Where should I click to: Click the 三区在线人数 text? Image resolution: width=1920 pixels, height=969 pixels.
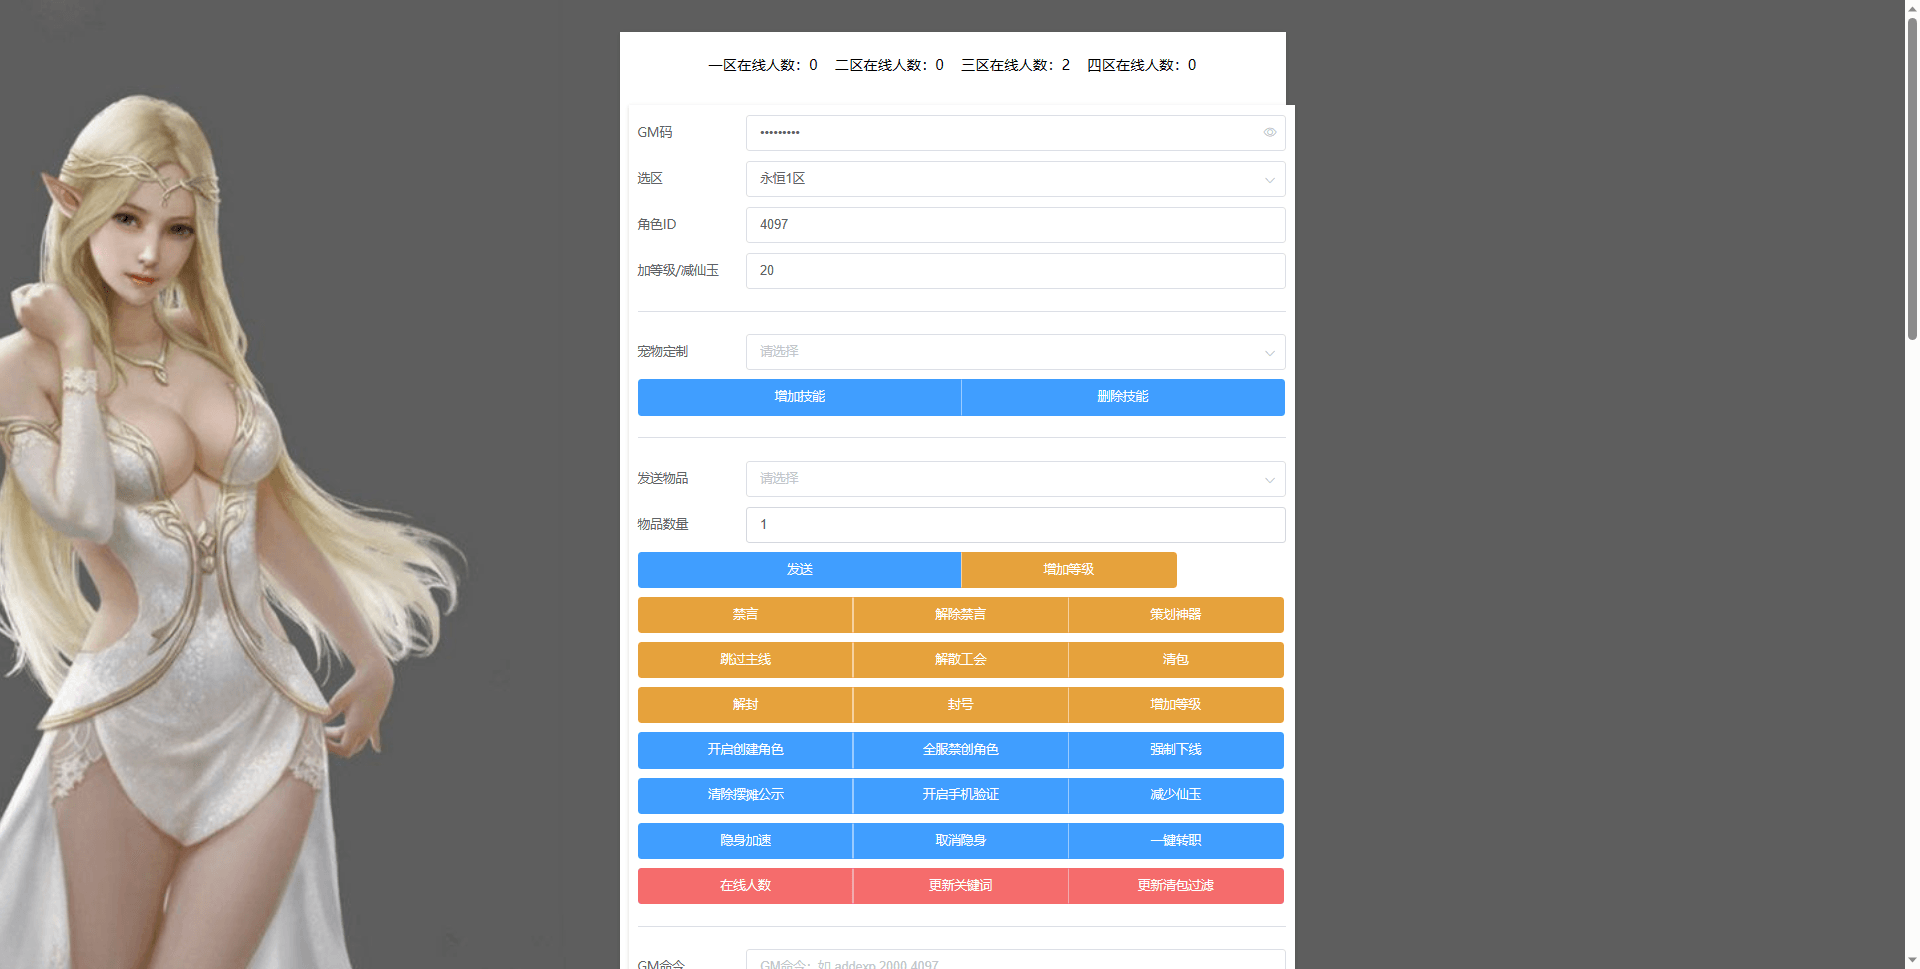pos(1015,65)
